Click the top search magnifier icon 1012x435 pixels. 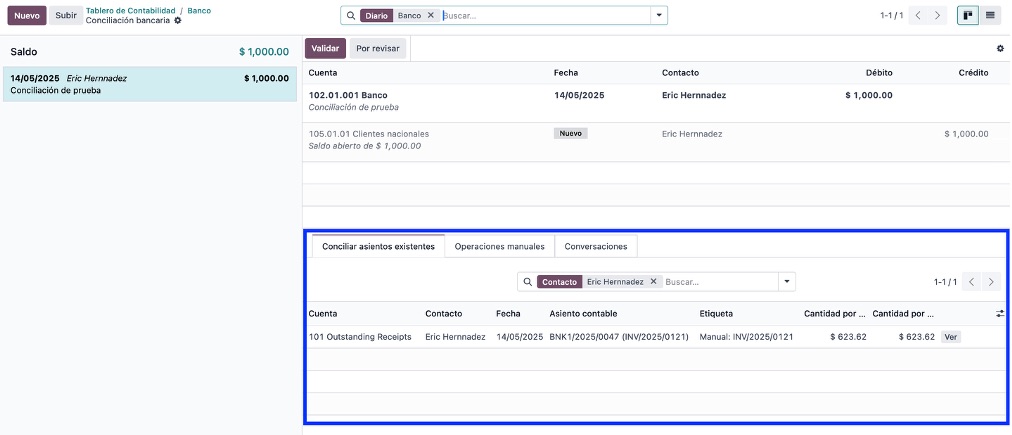pyautogui.click(x=351, y=15)
